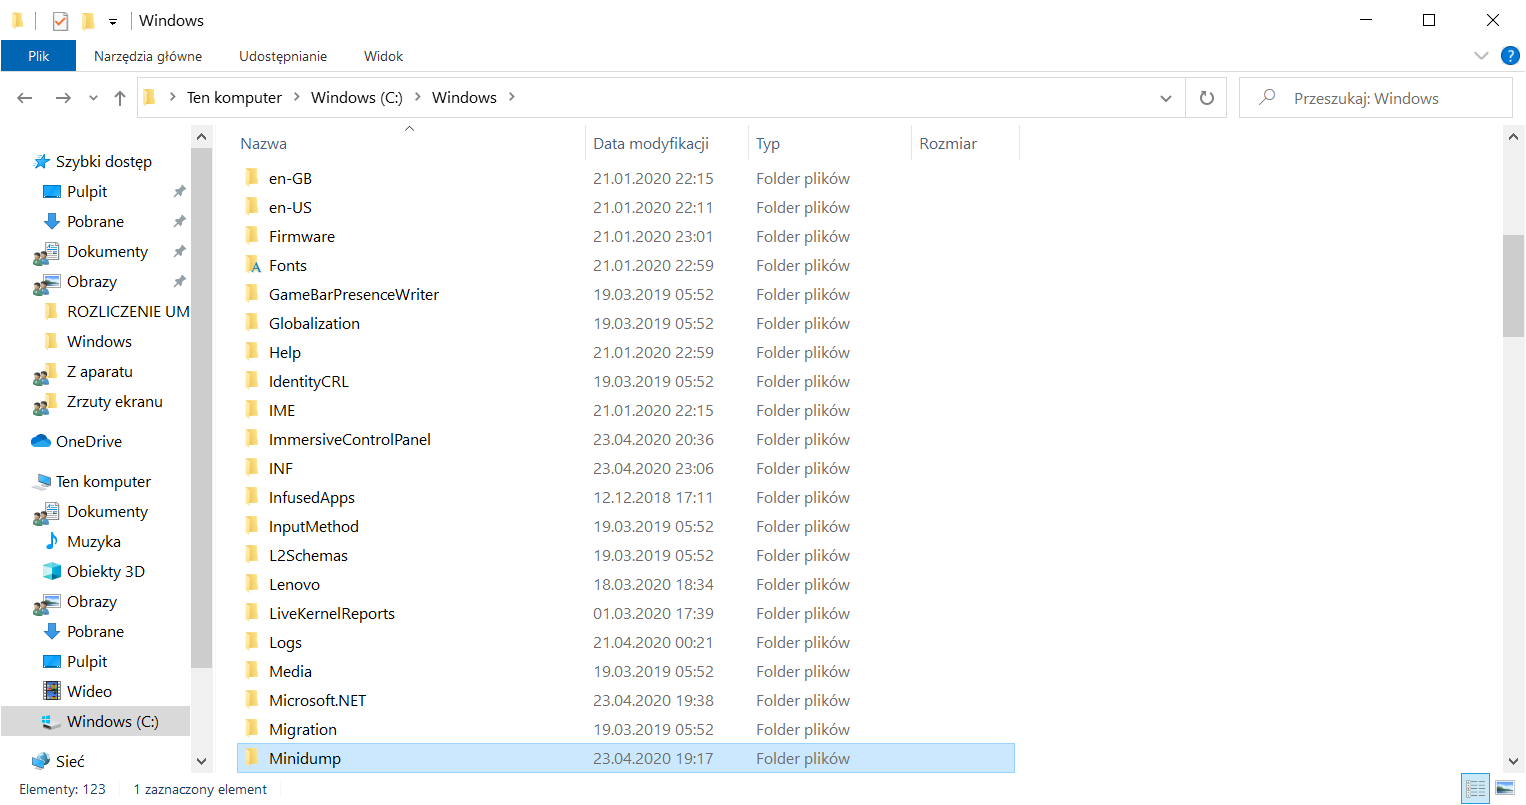Expand the chevron after Windows breadcrumb
Viewport: 1526px width, 805px height.
click(x=512, y=97)
